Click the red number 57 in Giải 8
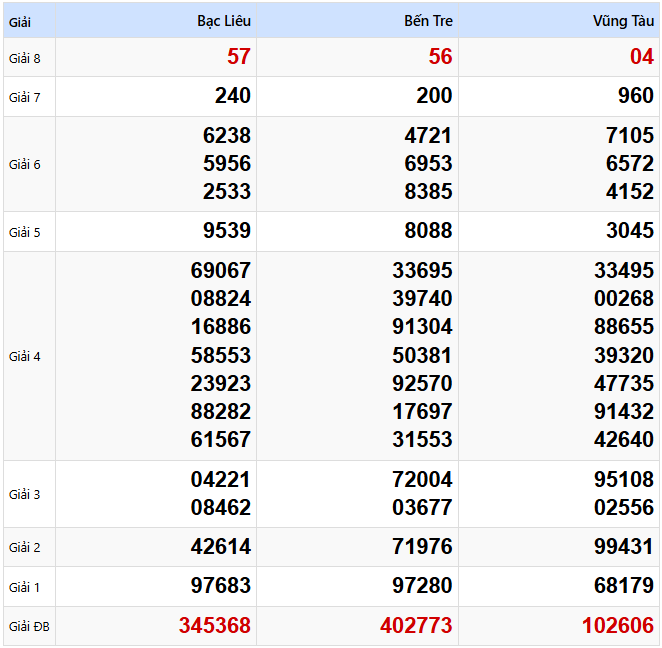The image size is (662, 648). pyautogui.click(x=239, y=57)
